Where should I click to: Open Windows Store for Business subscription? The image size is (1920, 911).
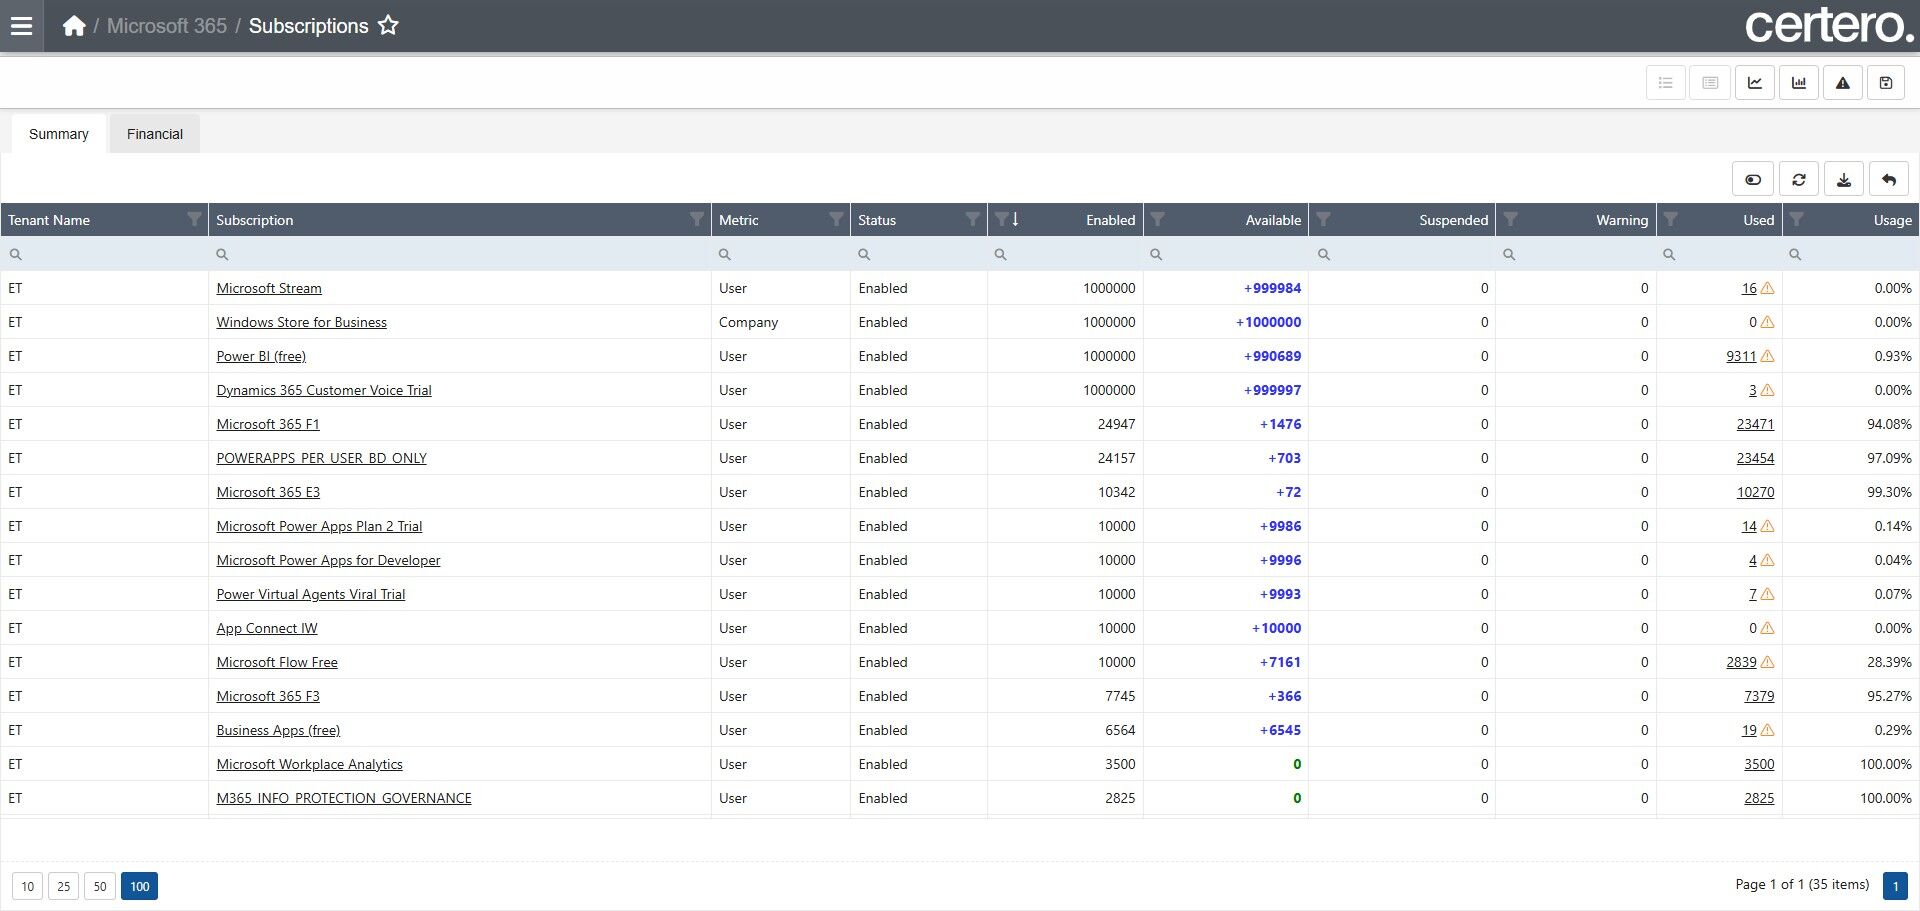[301, 322]
